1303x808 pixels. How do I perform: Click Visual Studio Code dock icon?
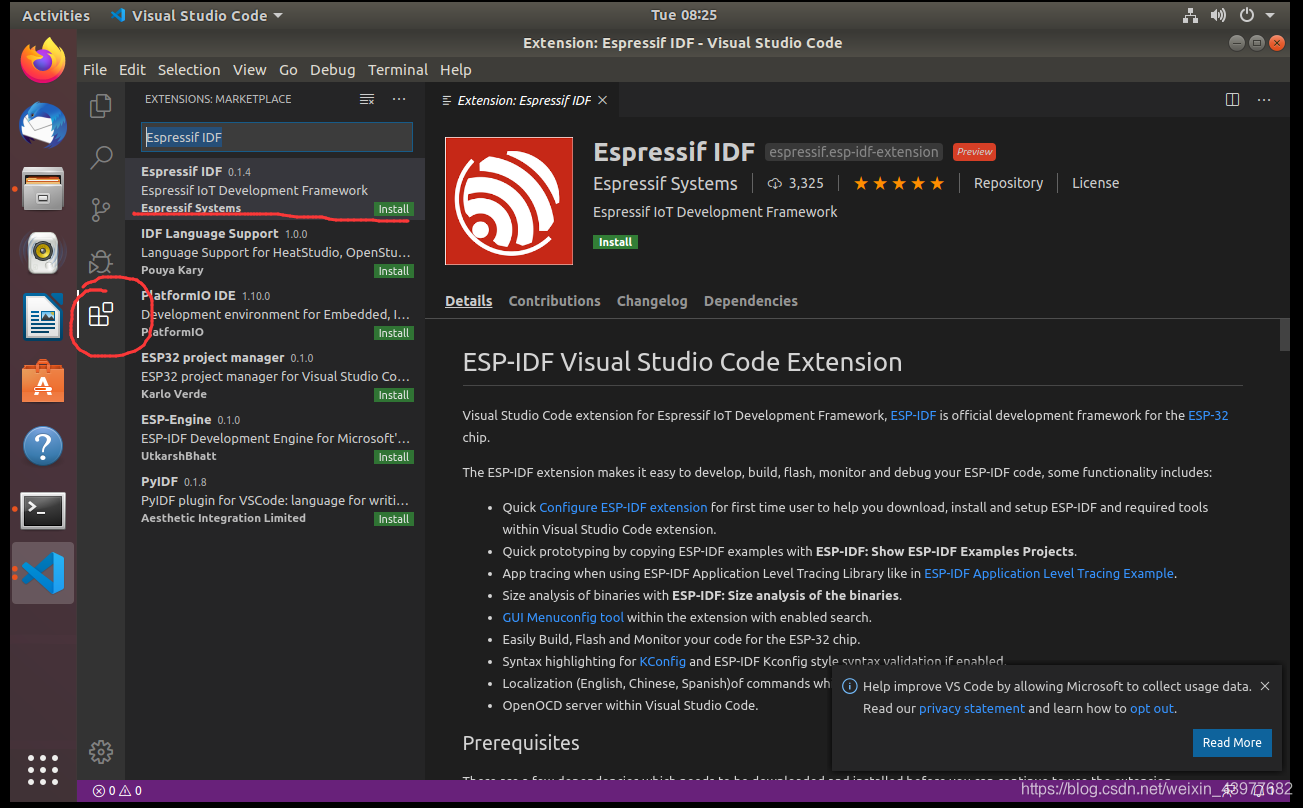tap(43, 573)
